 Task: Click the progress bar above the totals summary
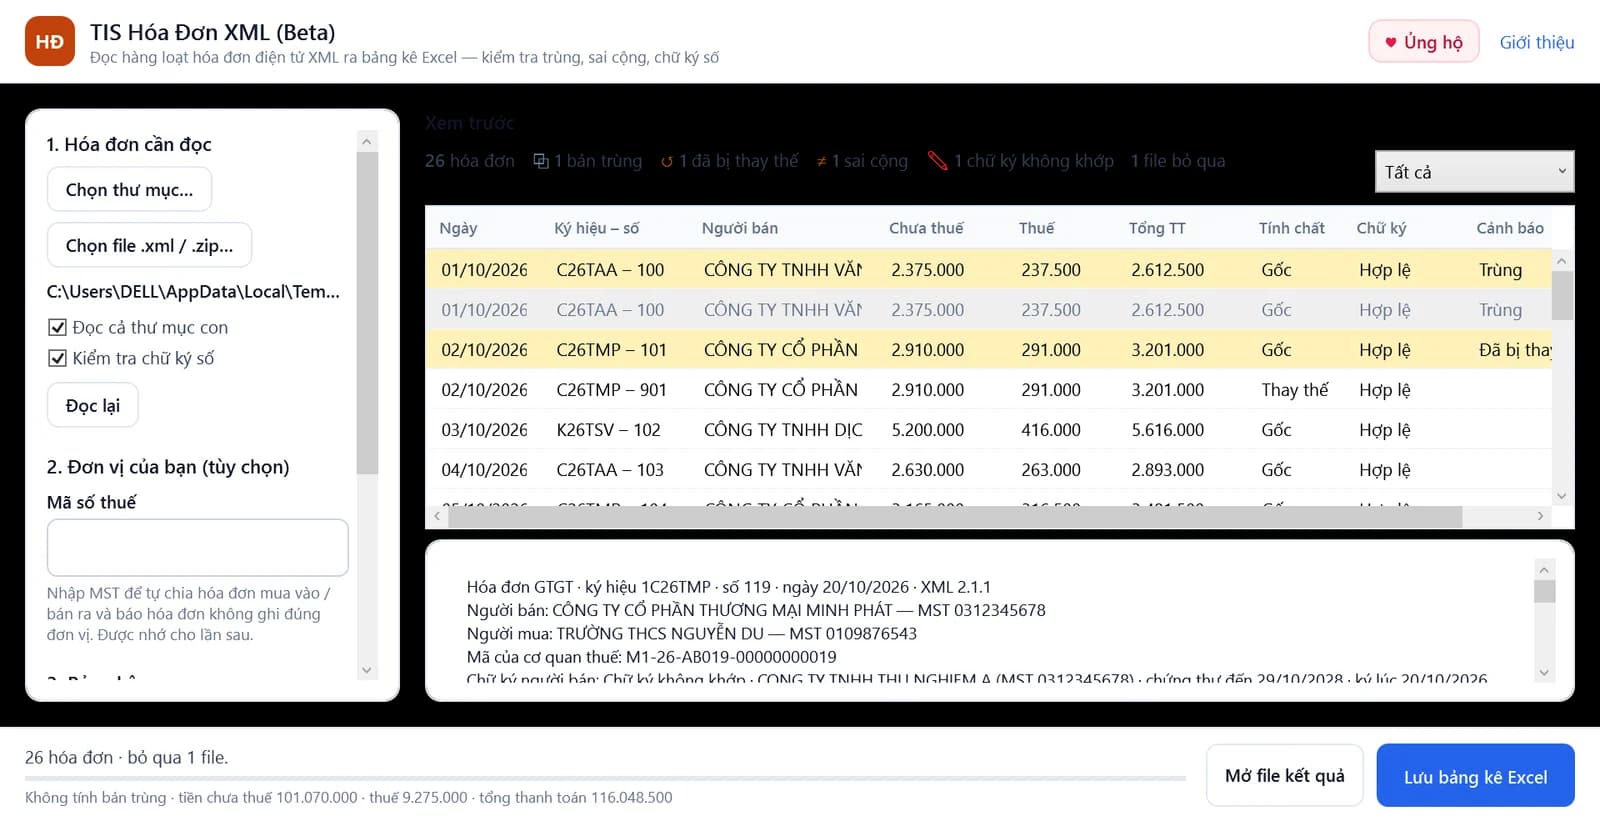(605, 778)
